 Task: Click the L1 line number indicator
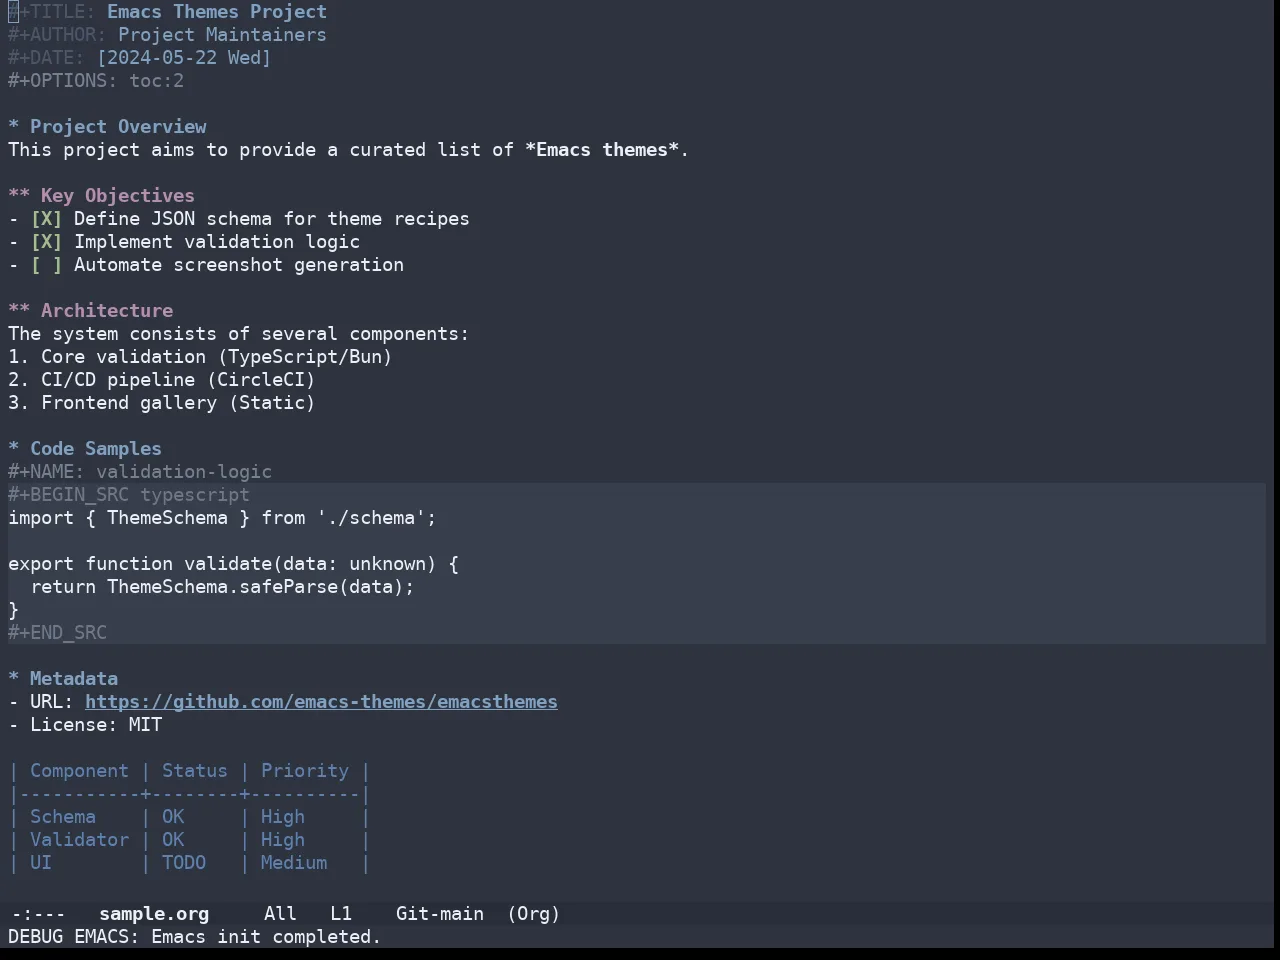[341, 914]
